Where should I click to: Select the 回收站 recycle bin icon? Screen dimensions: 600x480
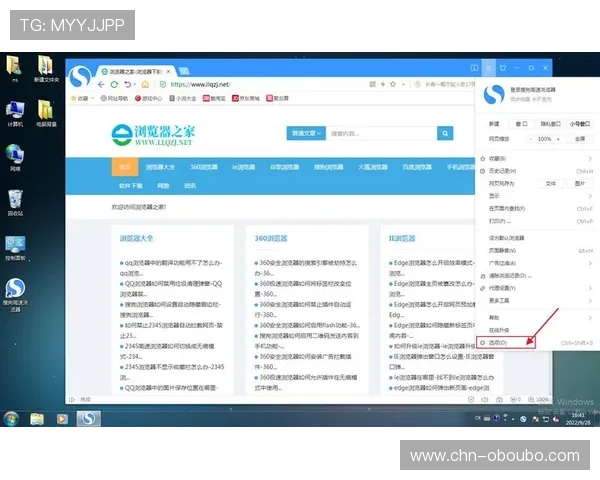[15, 203]
